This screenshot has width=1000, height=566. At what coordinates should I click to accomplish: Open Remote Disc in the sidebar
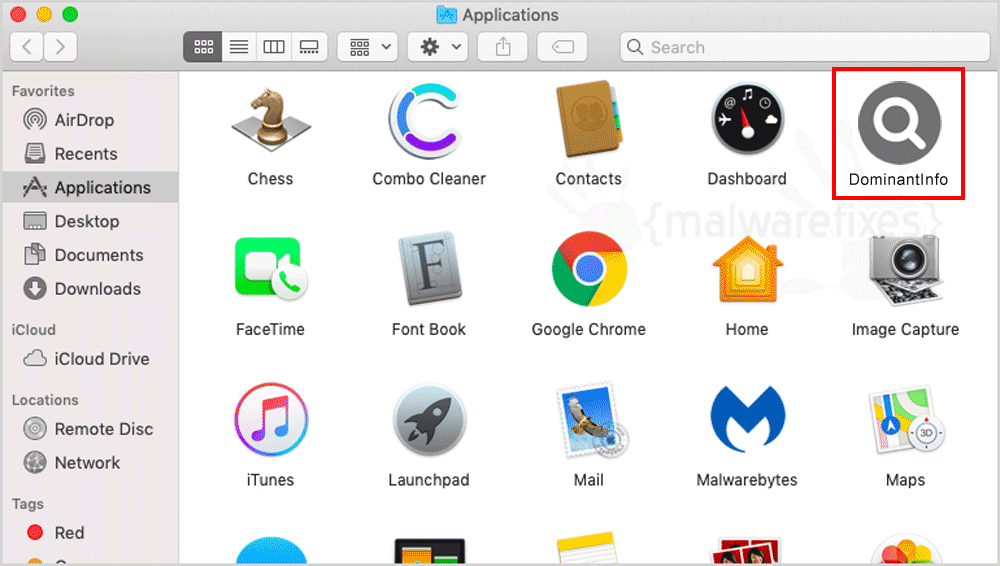click(x=90, y=429)
